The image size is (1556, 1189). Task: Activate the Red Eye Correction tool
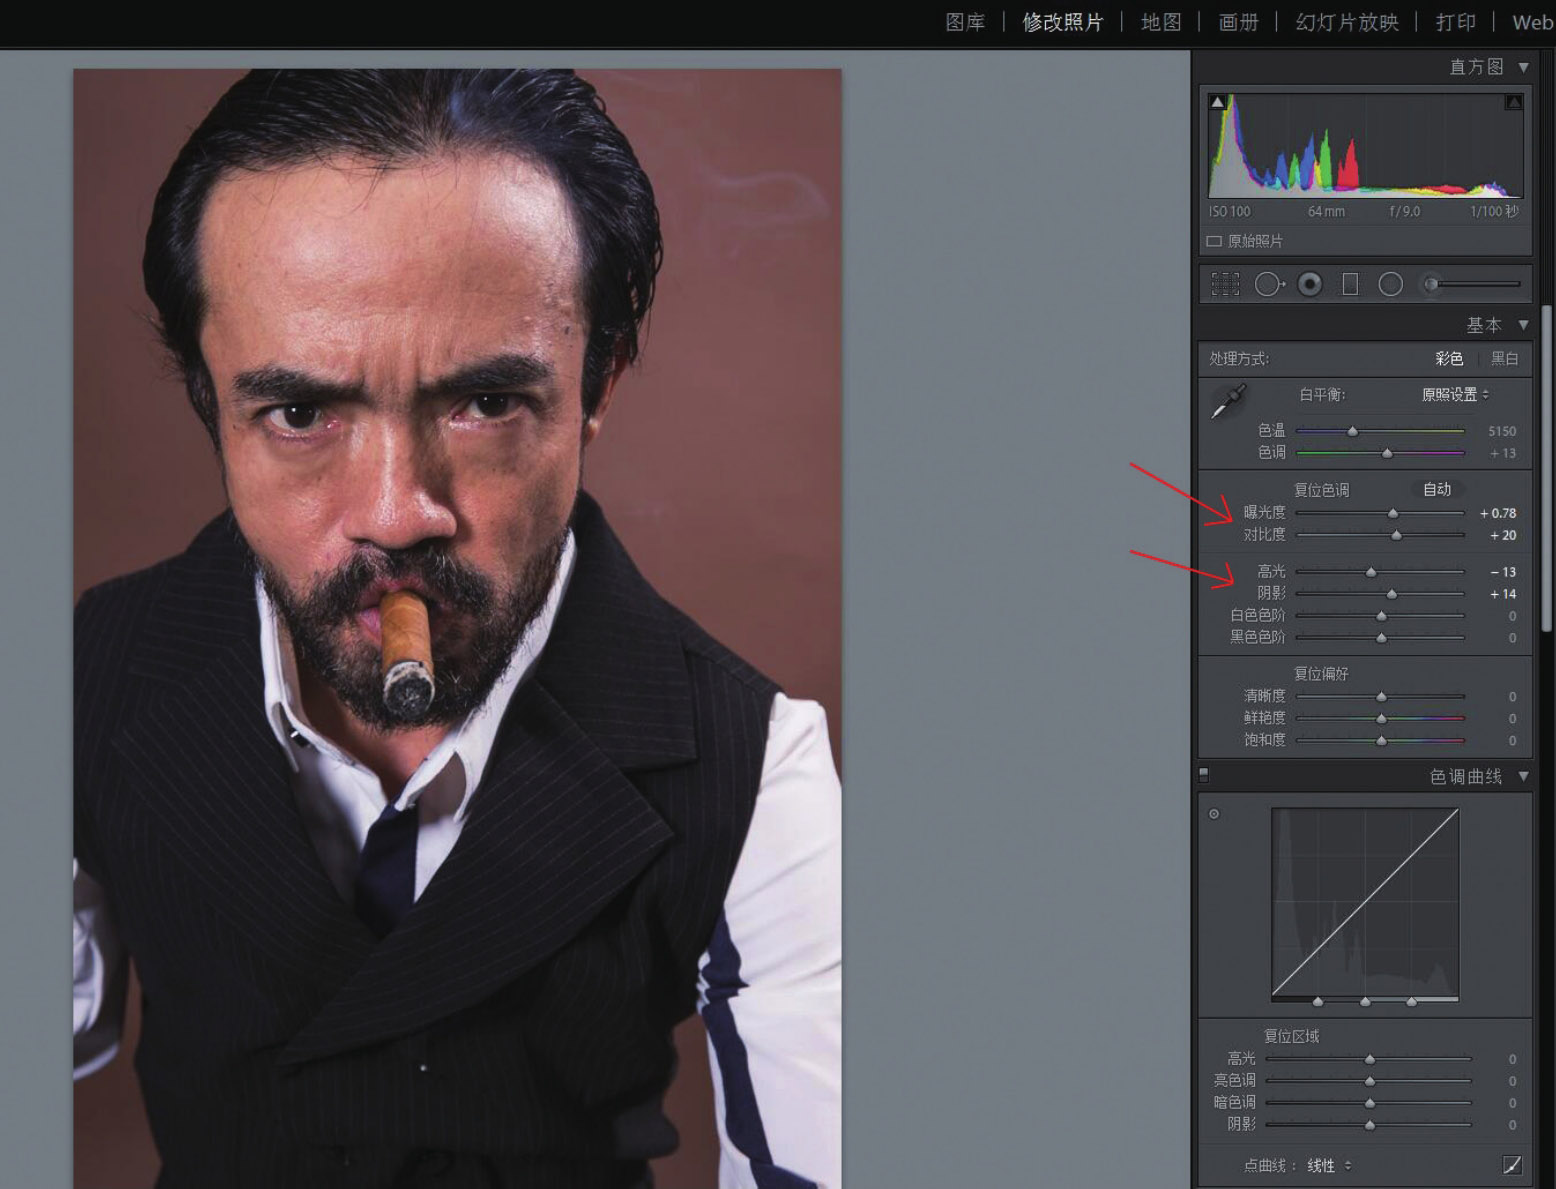pos(1310,284)
